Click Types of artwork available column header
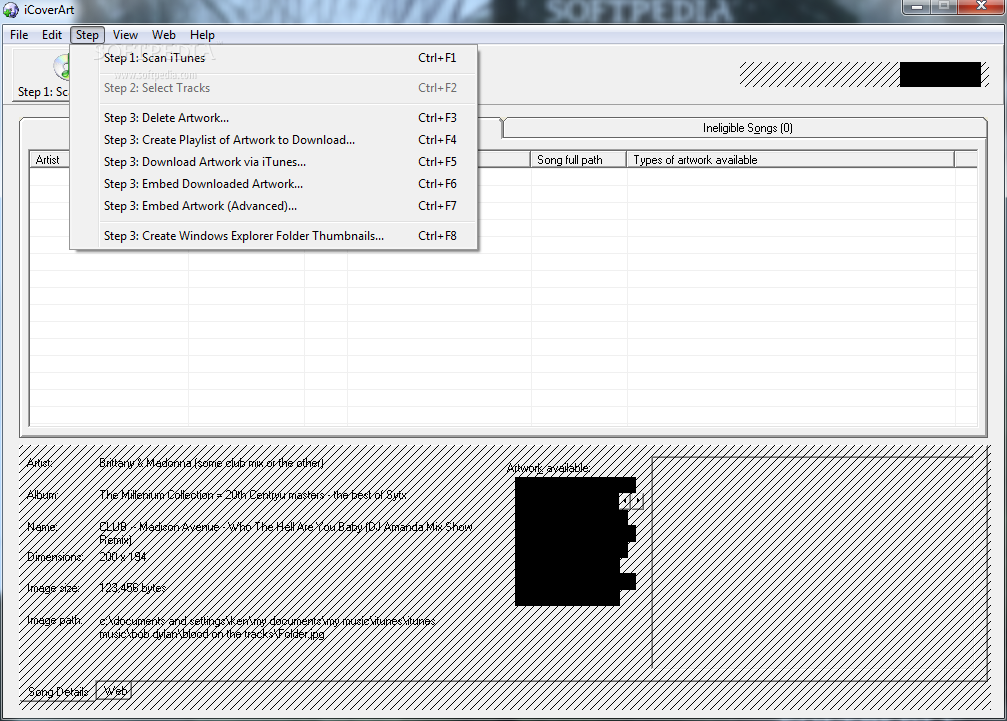 (x=790, y=159)
